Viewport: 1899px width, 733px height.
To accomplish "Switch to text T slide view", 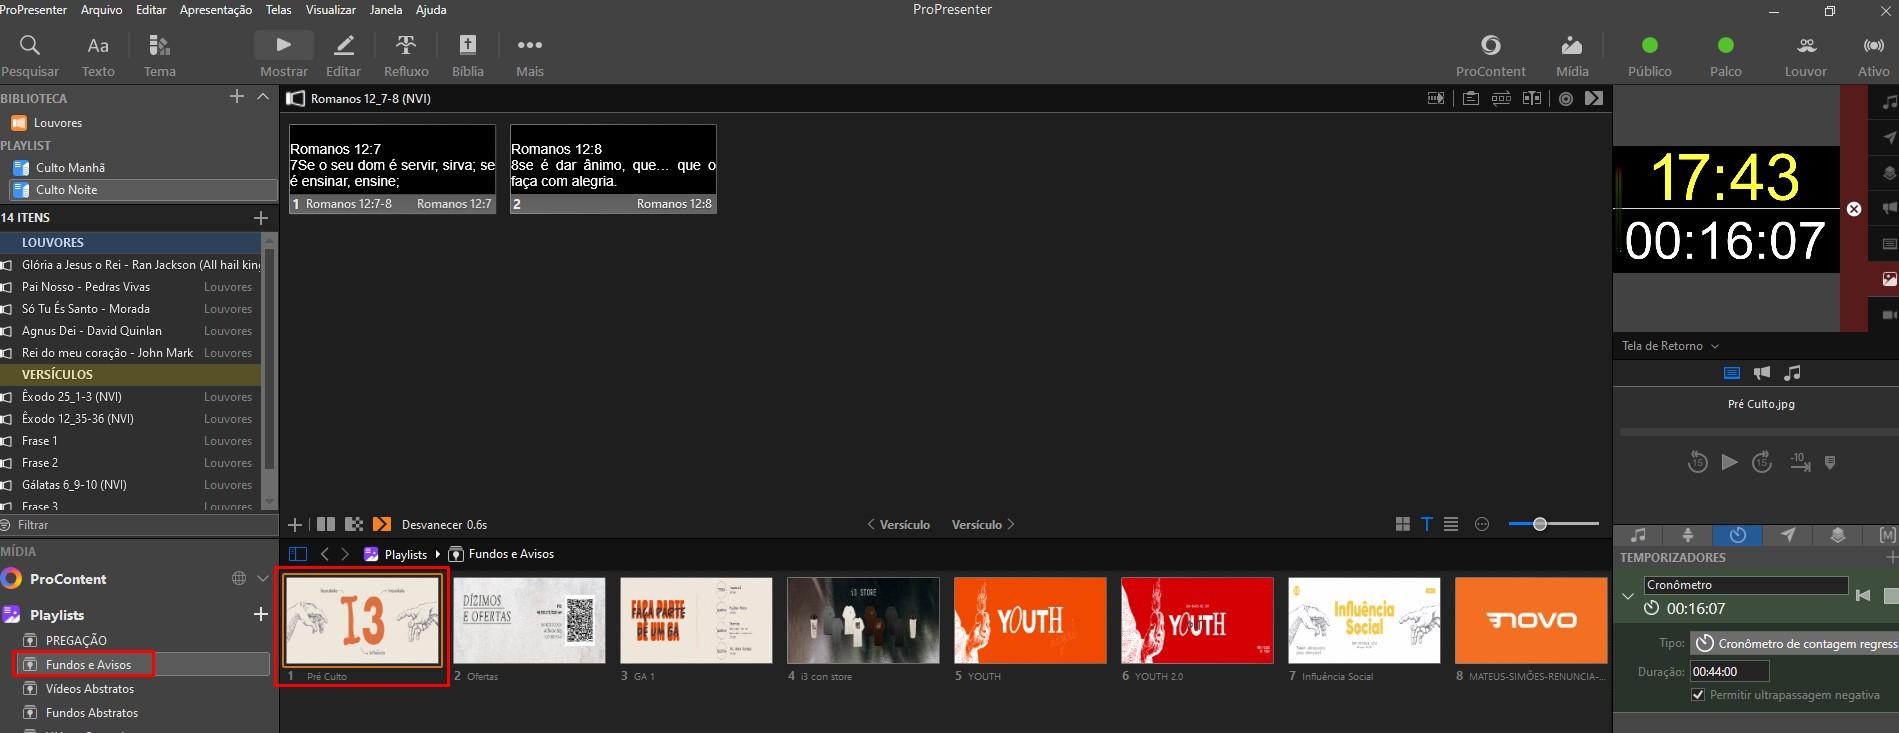I will click(1427, 524).
